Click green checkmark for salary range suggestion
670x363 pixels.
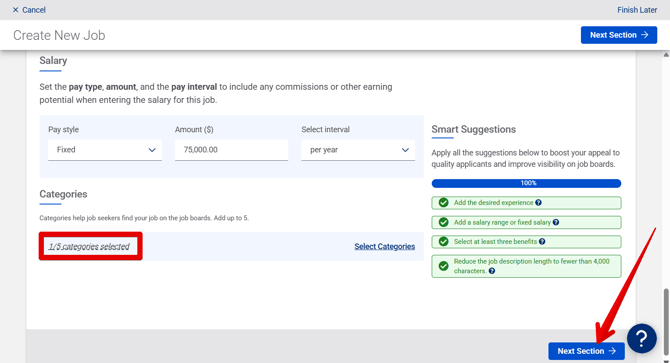click(444, 222)
